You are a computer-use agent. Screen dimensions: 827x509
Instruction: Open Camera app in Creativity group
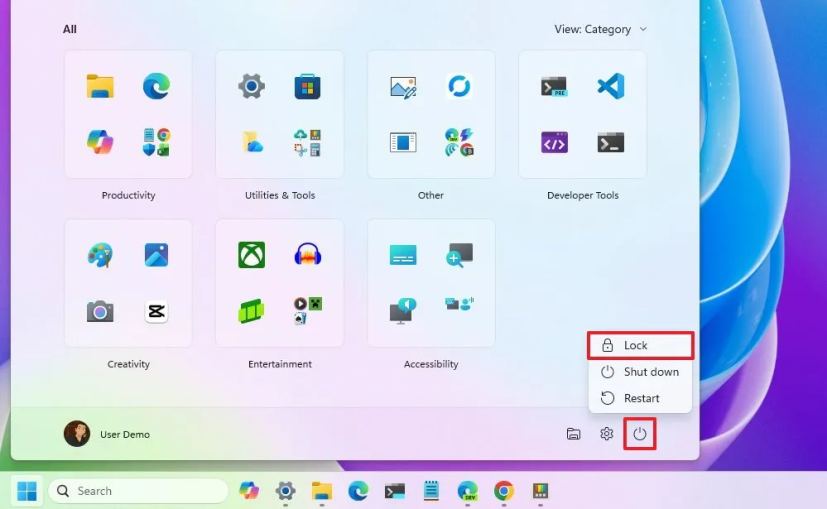[100, 311]
